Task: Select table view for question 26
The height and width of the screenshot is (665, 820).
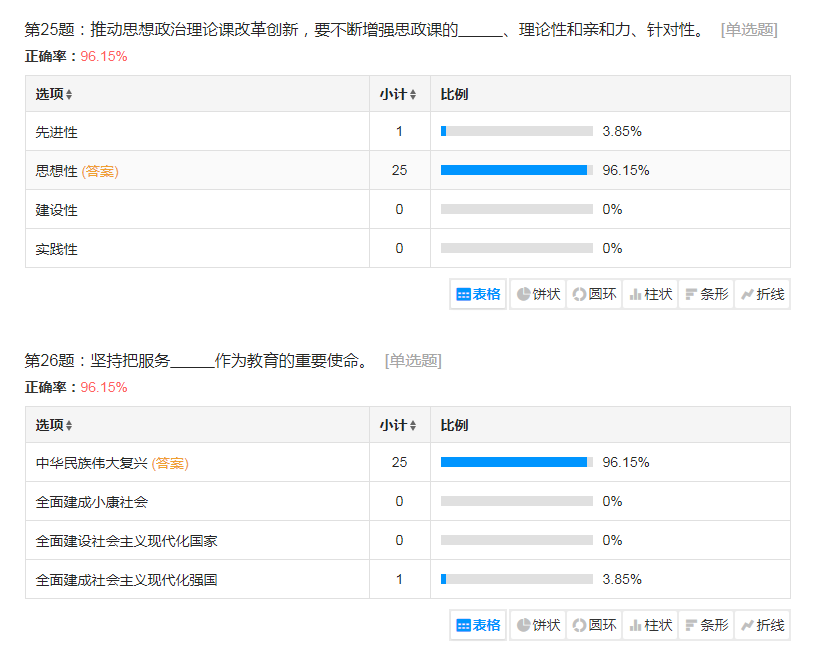Action: pos(478,625)
